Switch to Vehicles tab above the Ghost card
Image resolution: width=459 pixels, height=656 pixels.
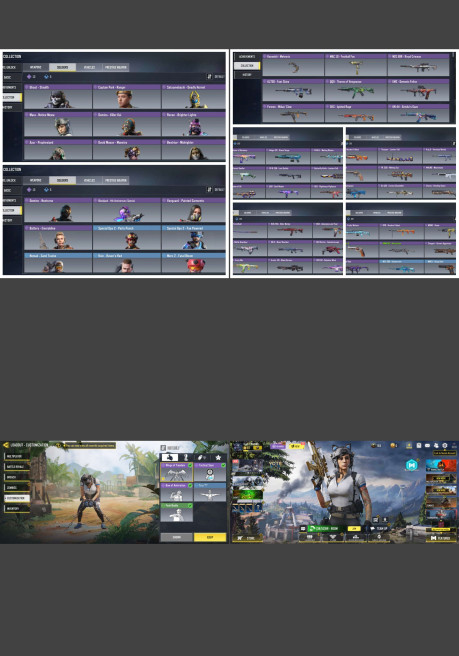[89, 67]
